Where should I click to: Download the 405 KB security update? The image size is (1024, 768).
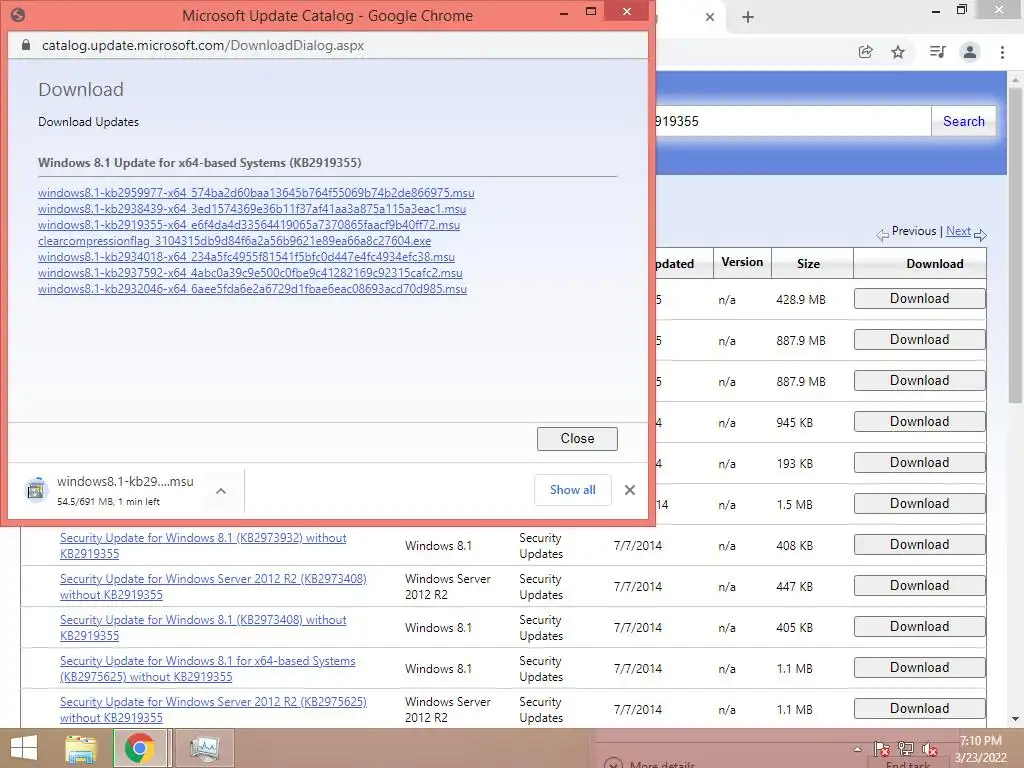(920, 627)
